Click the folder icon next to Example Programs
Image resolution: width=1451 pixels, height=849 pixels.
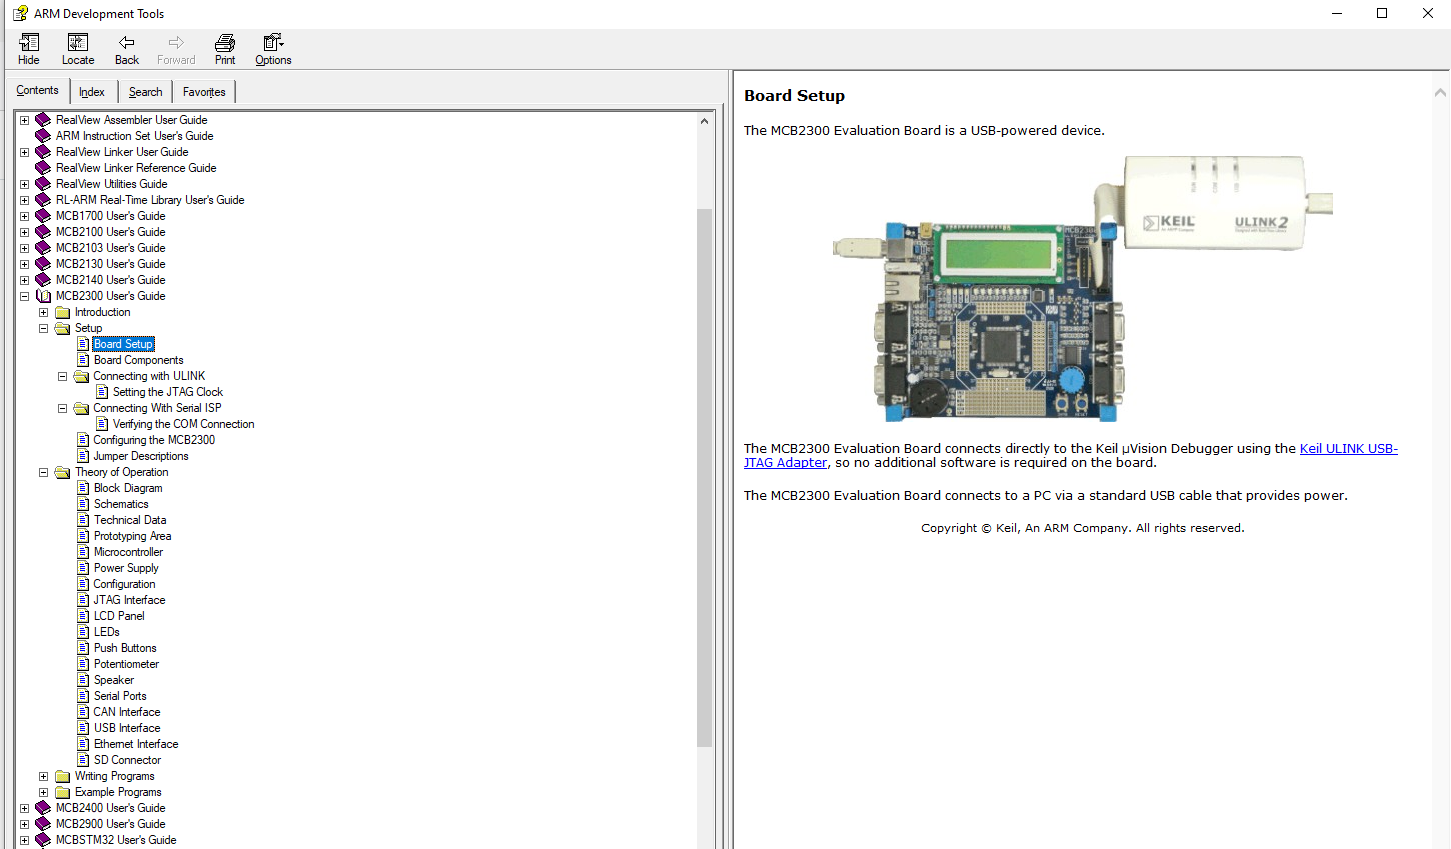(62, 792)
